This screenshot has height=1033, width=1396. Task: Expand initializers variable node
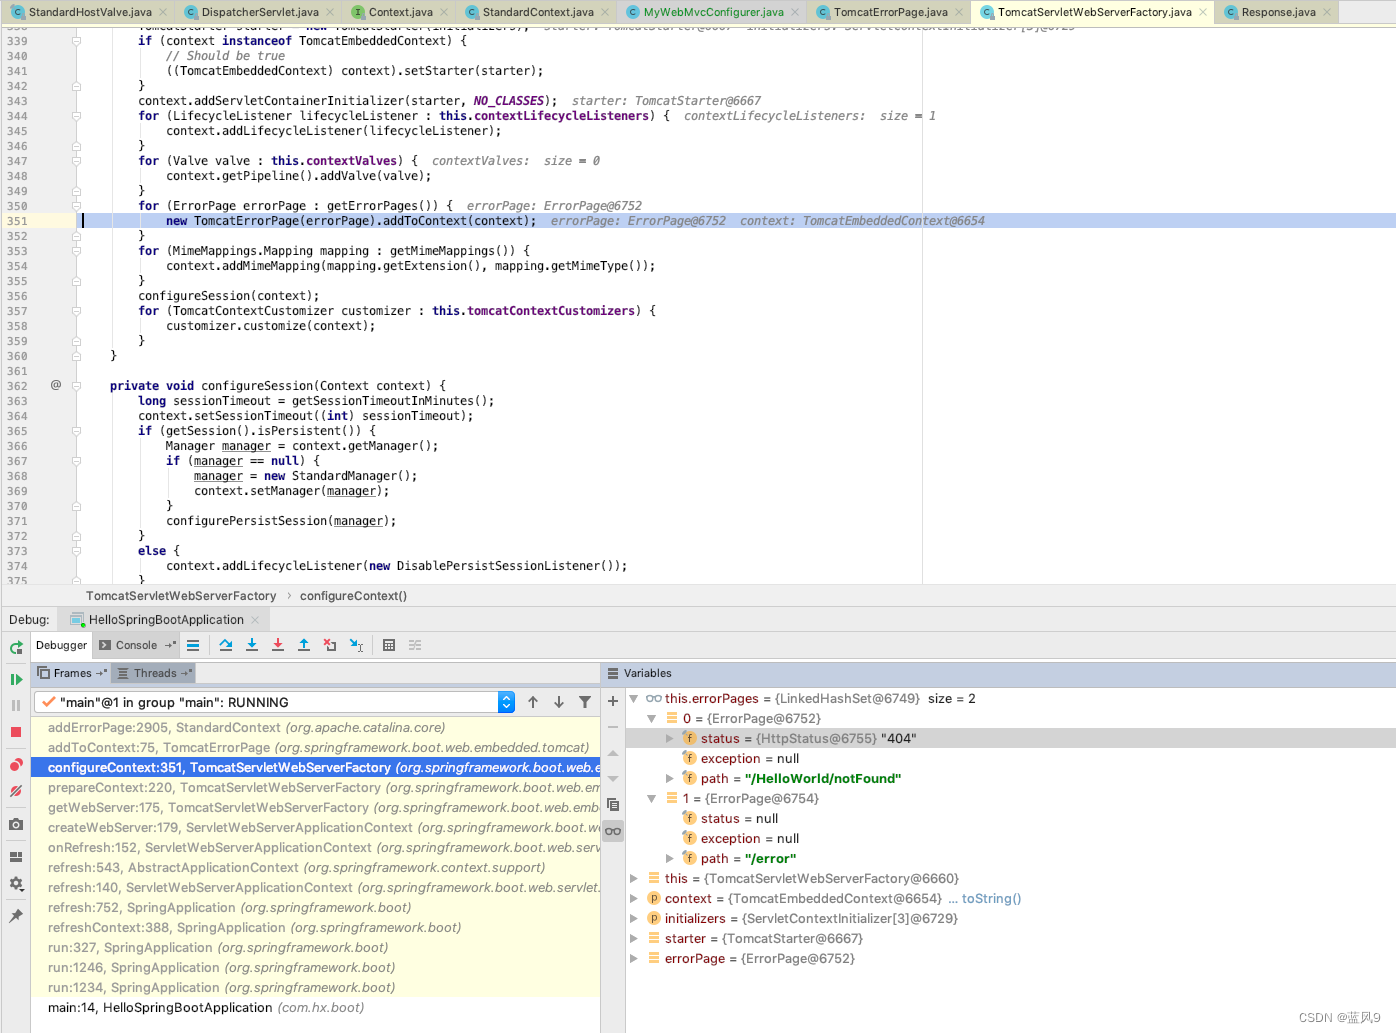point(634,919)
